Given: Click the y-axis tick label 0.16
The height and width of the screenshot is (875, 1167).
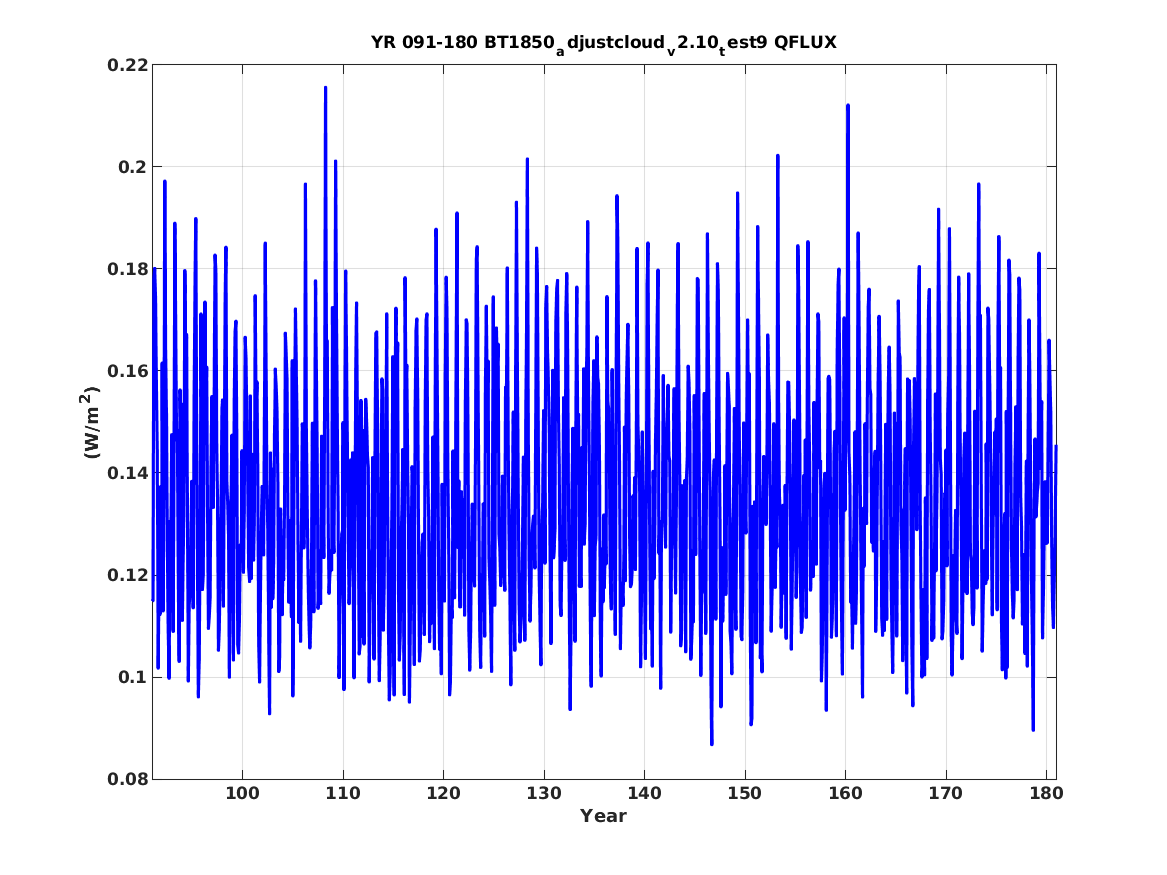Looking at the screenshot, I should tap(127, 371).
